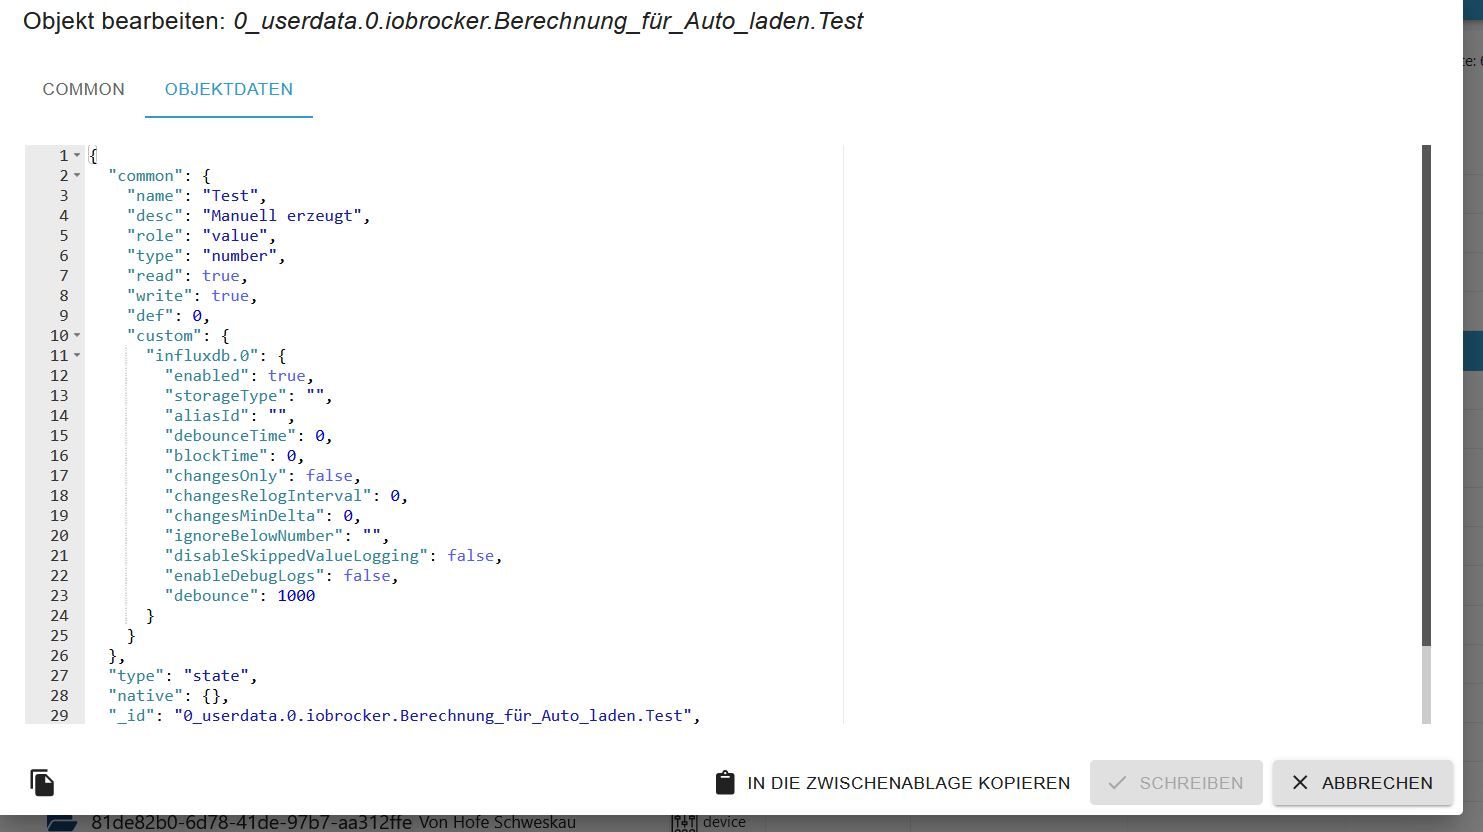Viewport: 1483px width, 832px height.
Task: Click line number 23 in the gutter
Action: [x=58, y=596]
